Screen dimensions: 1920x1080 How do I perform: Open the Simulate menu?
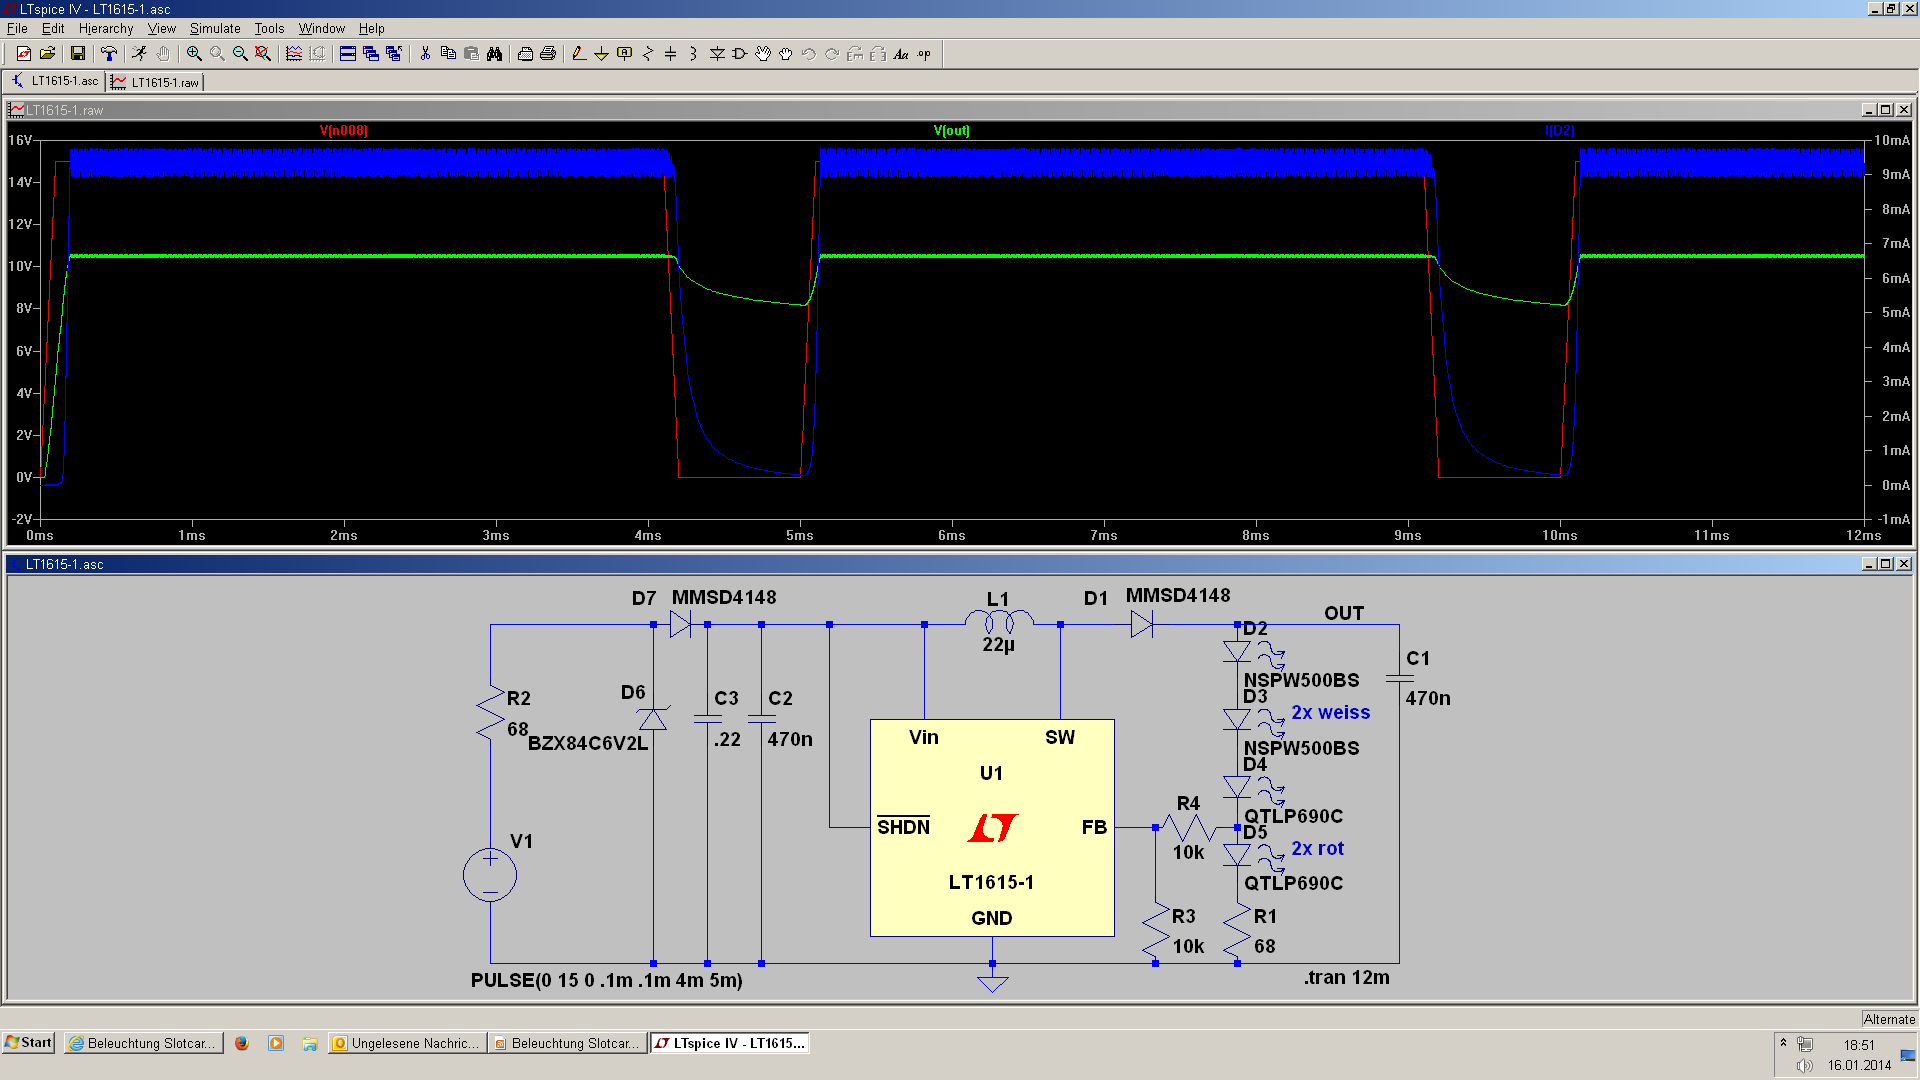coord(215,28)
